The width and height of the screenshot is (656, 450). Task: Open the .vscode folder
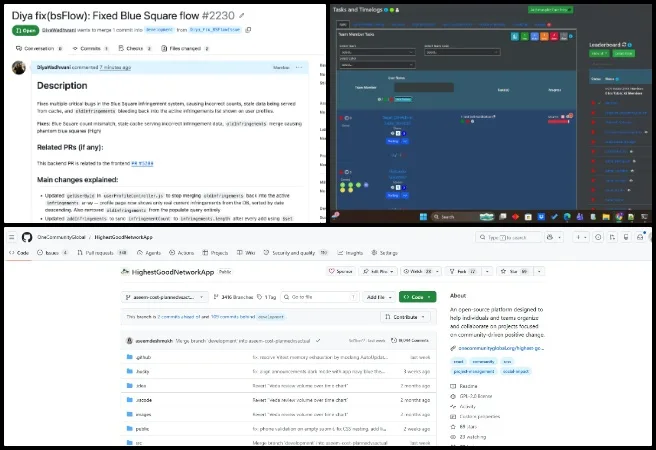click(144, 400)
